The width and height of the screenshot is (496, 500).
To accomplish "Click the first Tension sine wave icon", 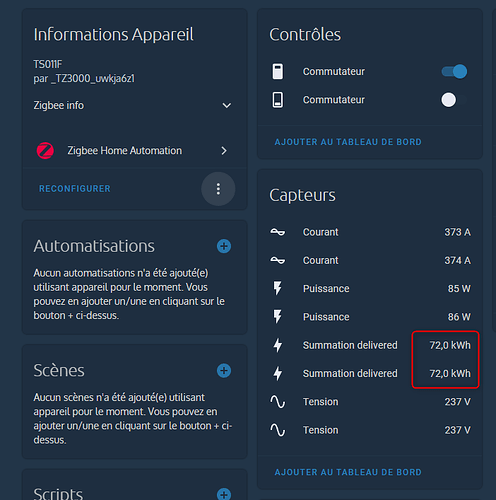I will pos(278,402).
